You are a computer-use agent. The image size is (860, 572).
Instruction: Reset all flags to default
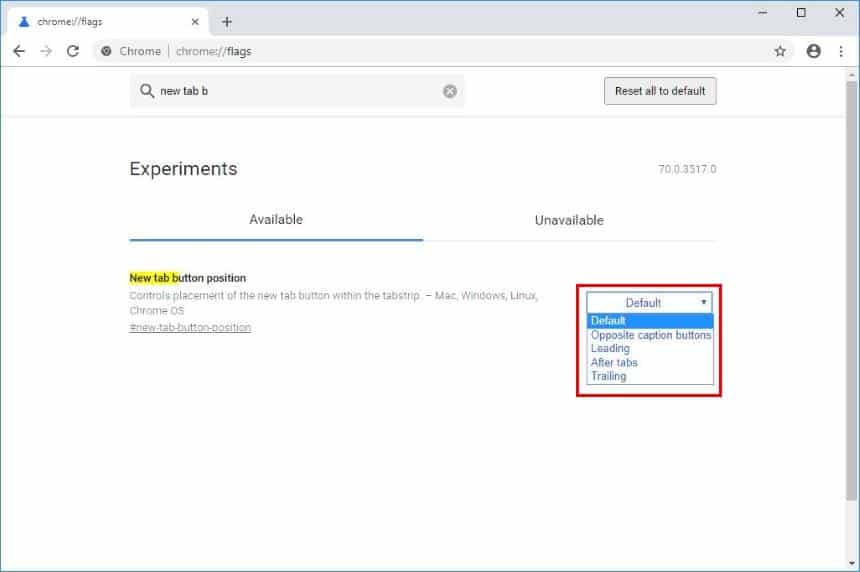[x=660, y=91]
